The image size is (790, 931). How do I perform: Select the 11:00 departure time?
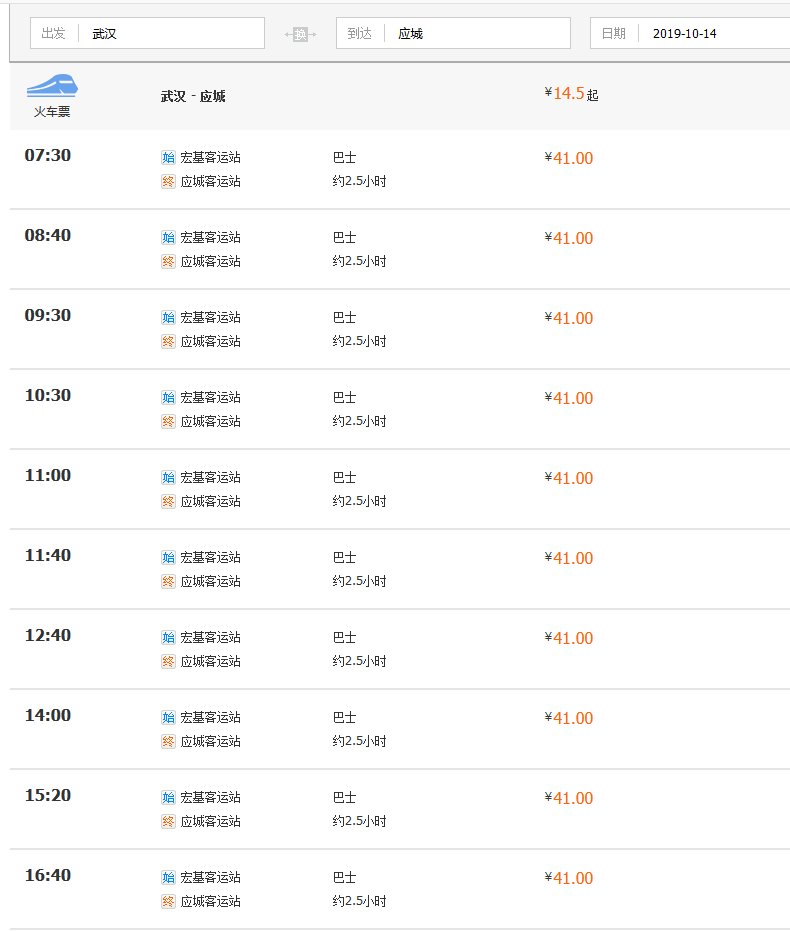pyautogui.click(x=47, y=475)
